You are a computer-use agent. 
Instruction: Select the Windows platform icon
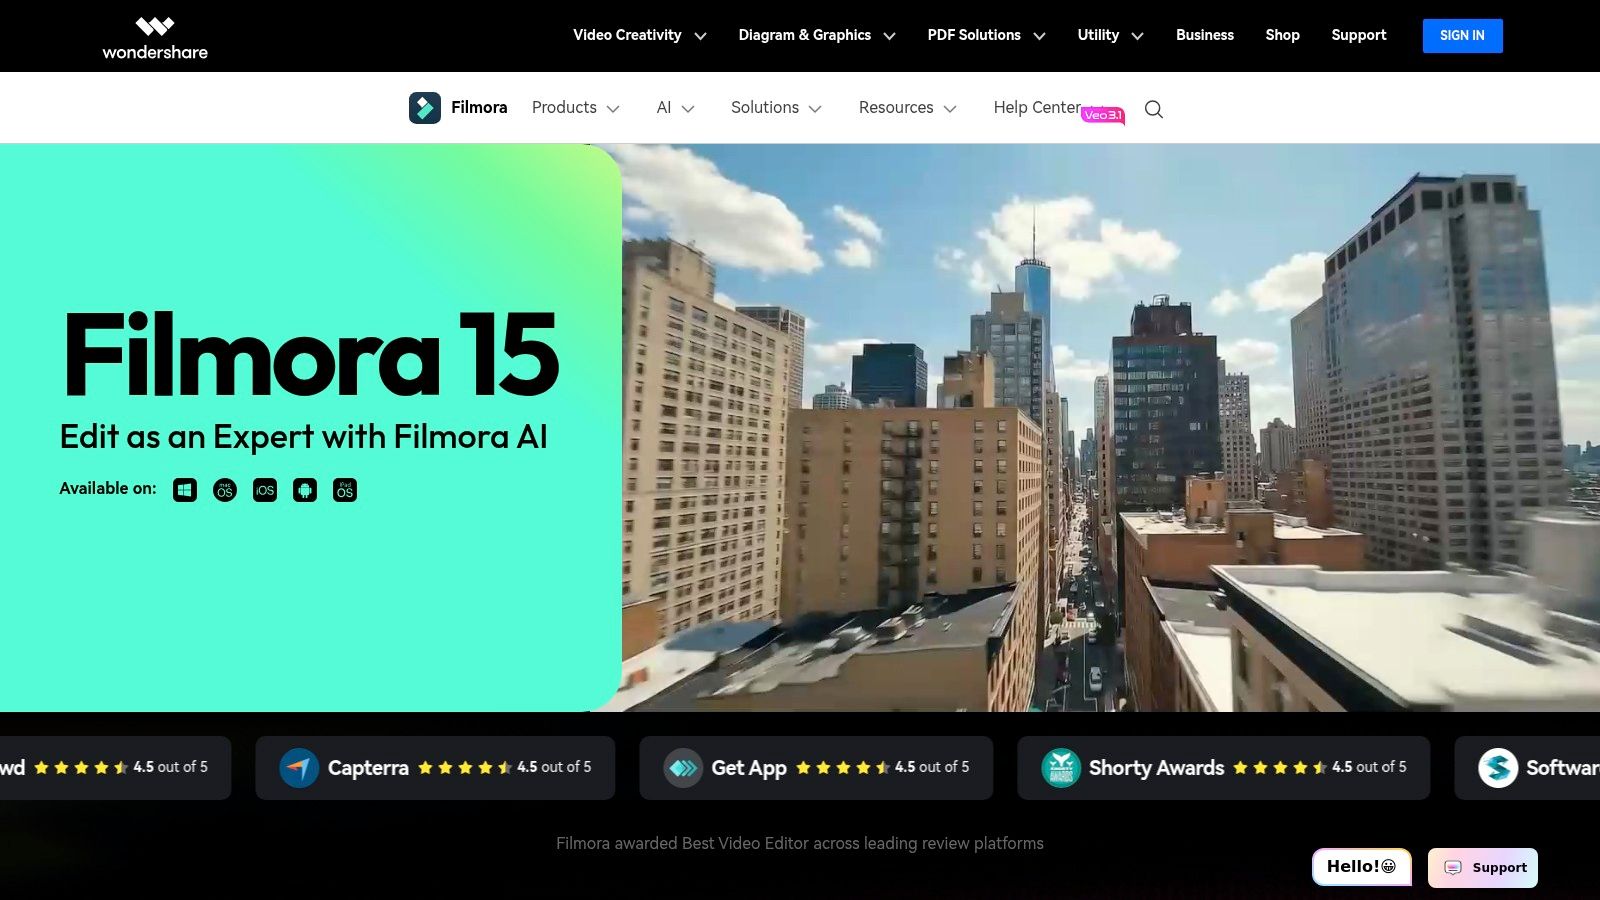pyautogui.click(x=184, y=490)
